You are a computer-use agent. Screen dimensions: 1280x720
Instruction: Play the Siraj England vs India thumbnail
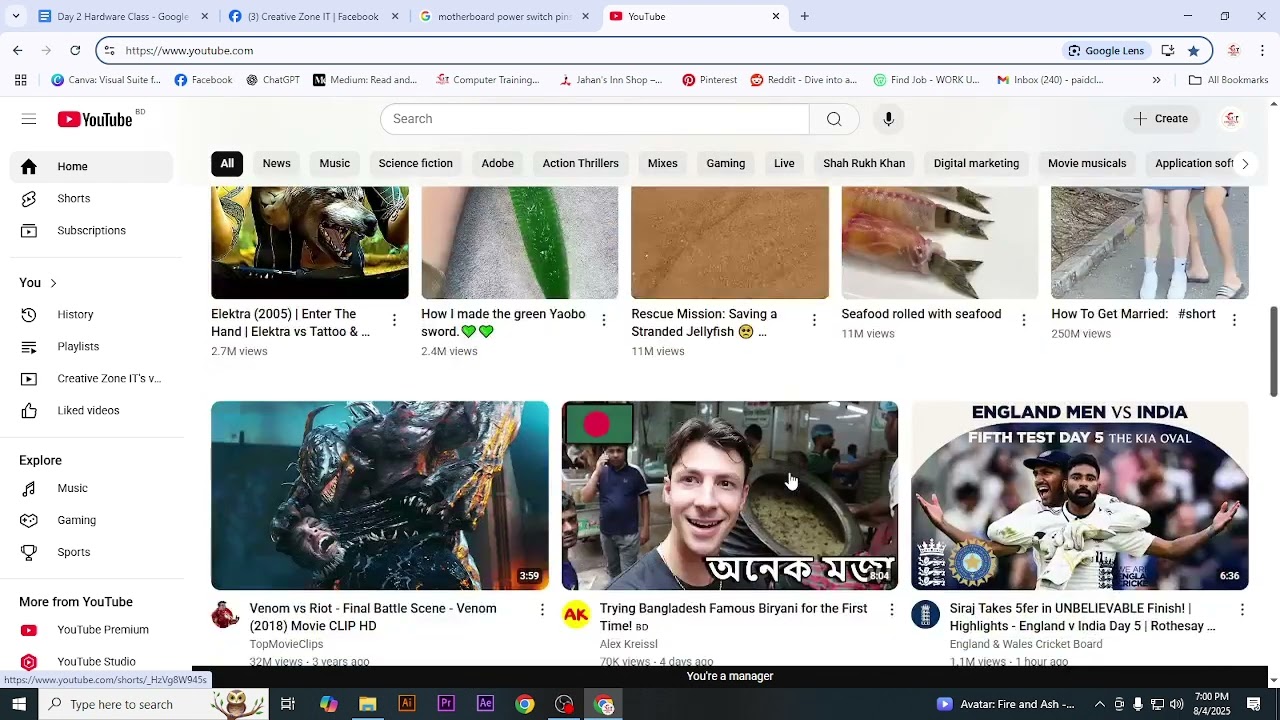coord(1080,496)
